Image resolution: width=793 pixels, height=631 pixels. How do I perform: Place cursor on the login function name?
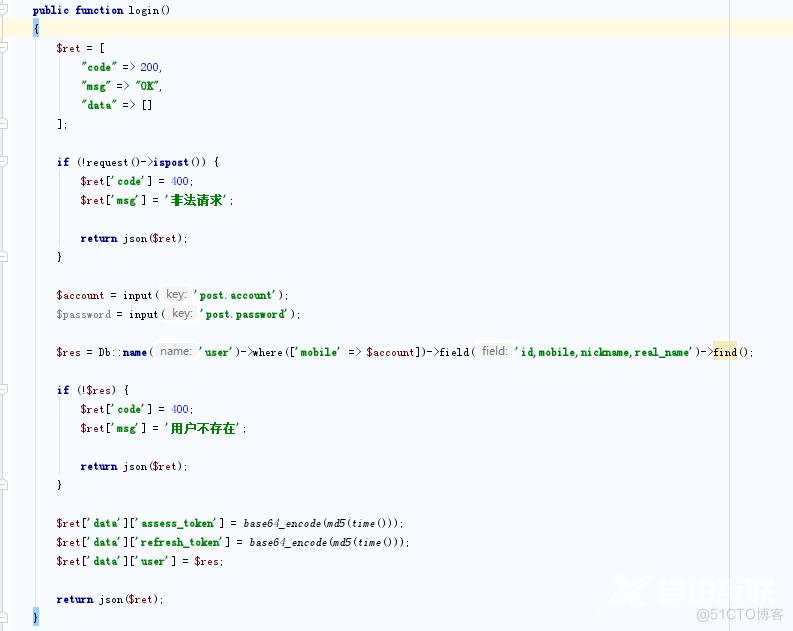coord(145,10)
